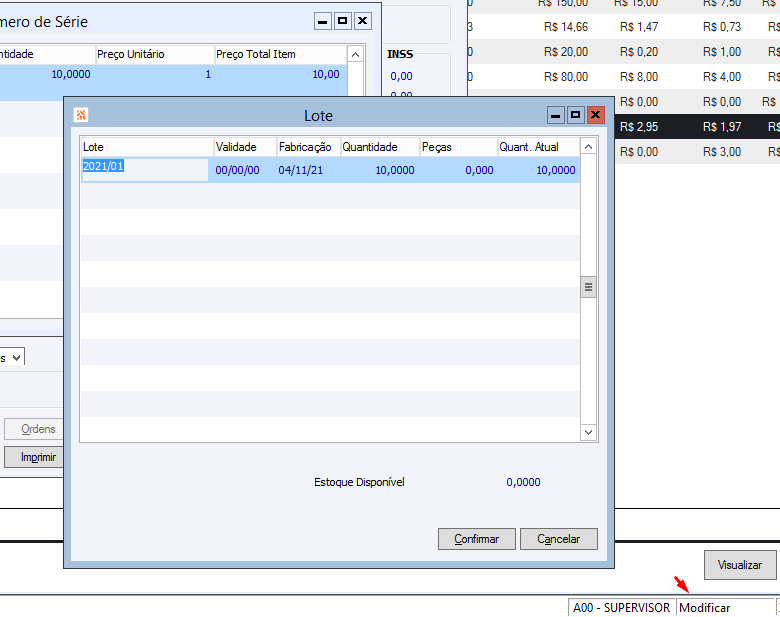Select the R$ 80,00 cell
Screen dimensions: 780x617
coord(566,77)
